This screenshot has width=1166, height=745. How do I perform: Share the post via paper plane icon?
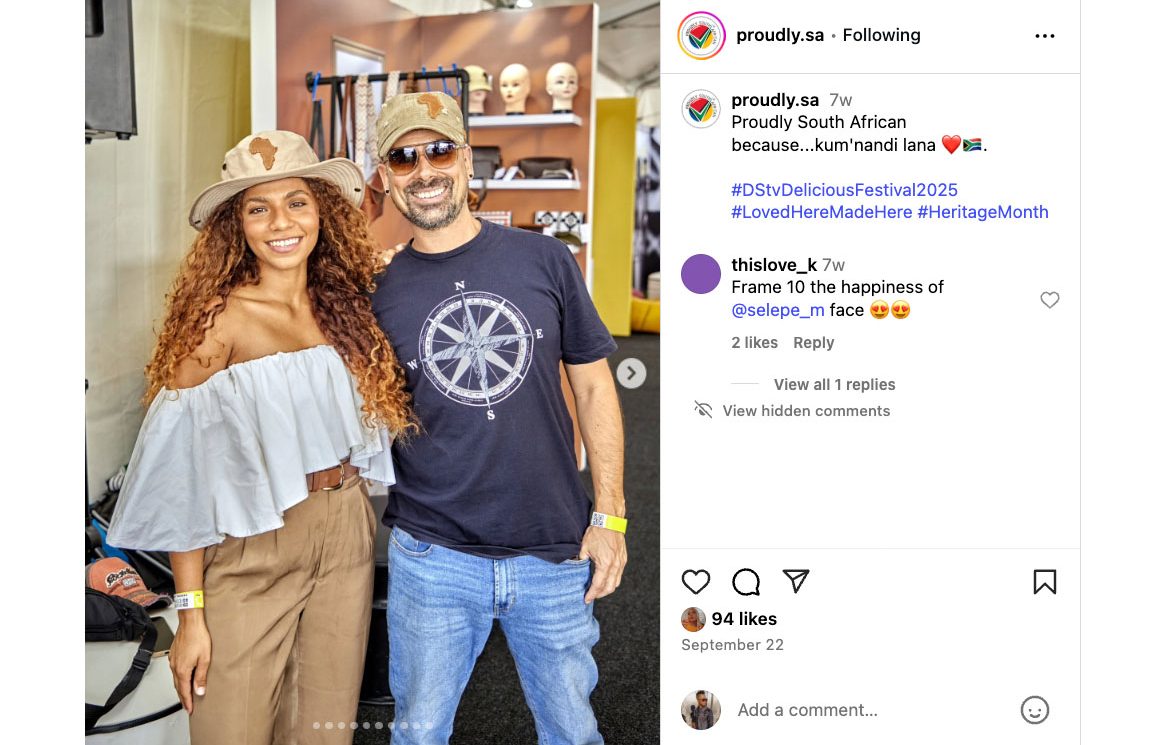click(796, 581)
